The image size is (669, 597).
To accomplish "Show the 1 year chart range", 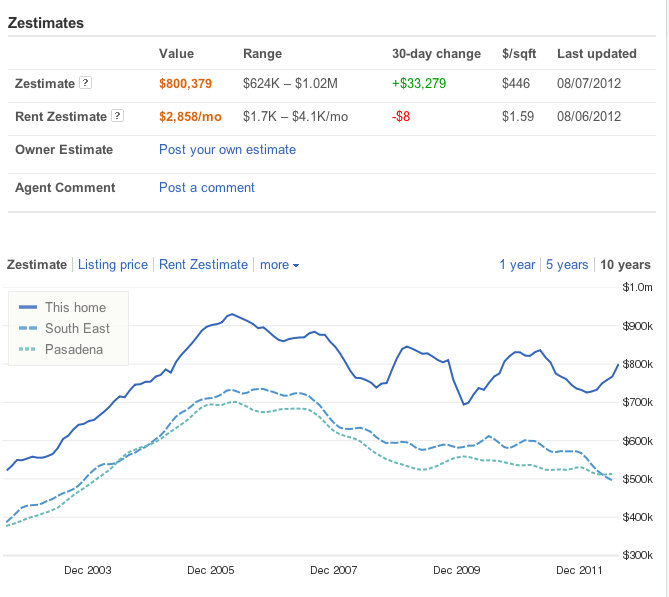I will click(517, 265).
